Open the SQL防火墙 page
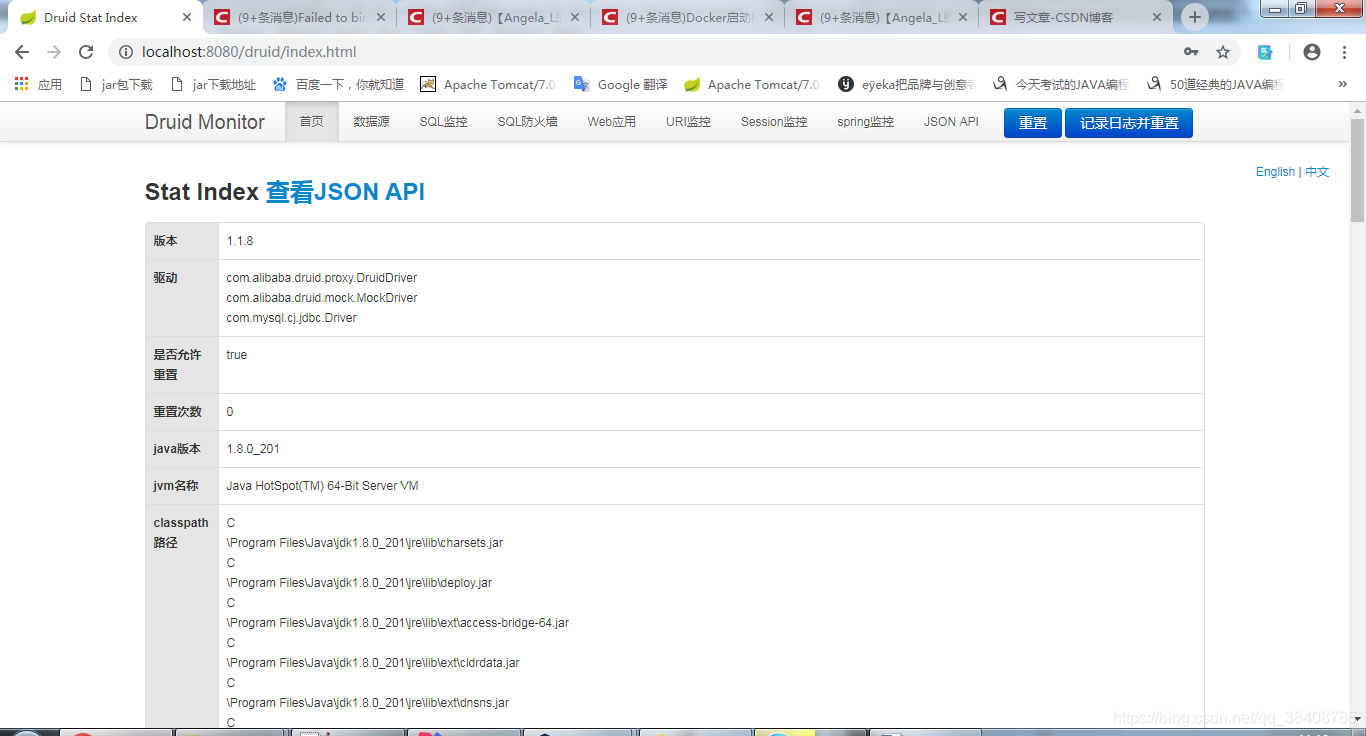This screenshot has height=736, width=1366. 527,122
